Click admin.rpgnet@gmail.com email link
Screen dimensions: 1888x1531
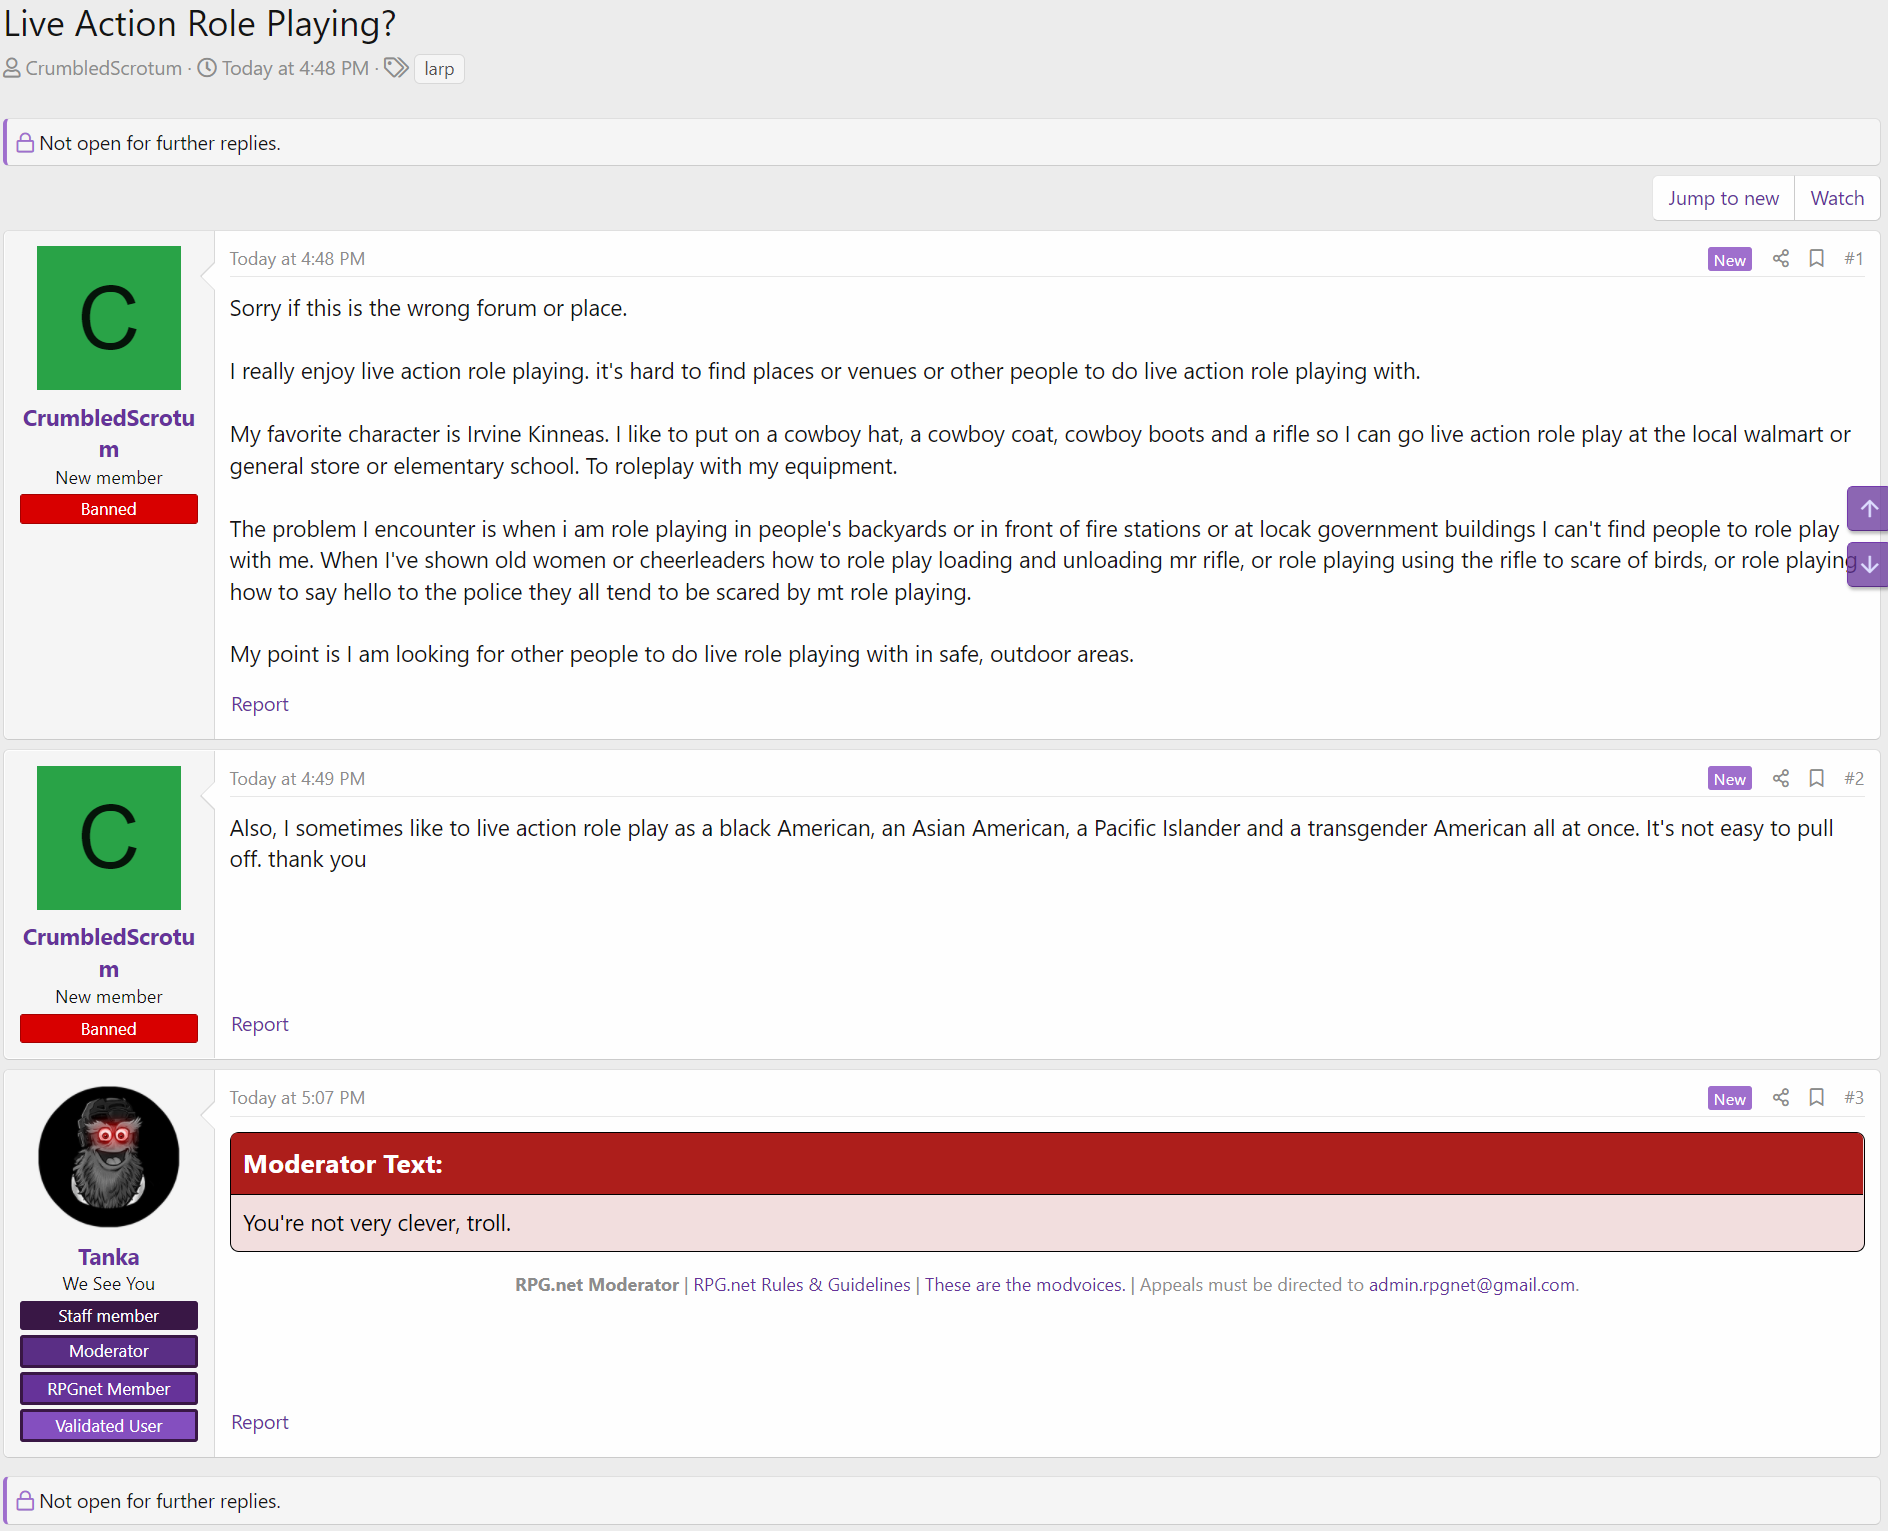tap(1472, 1285)
